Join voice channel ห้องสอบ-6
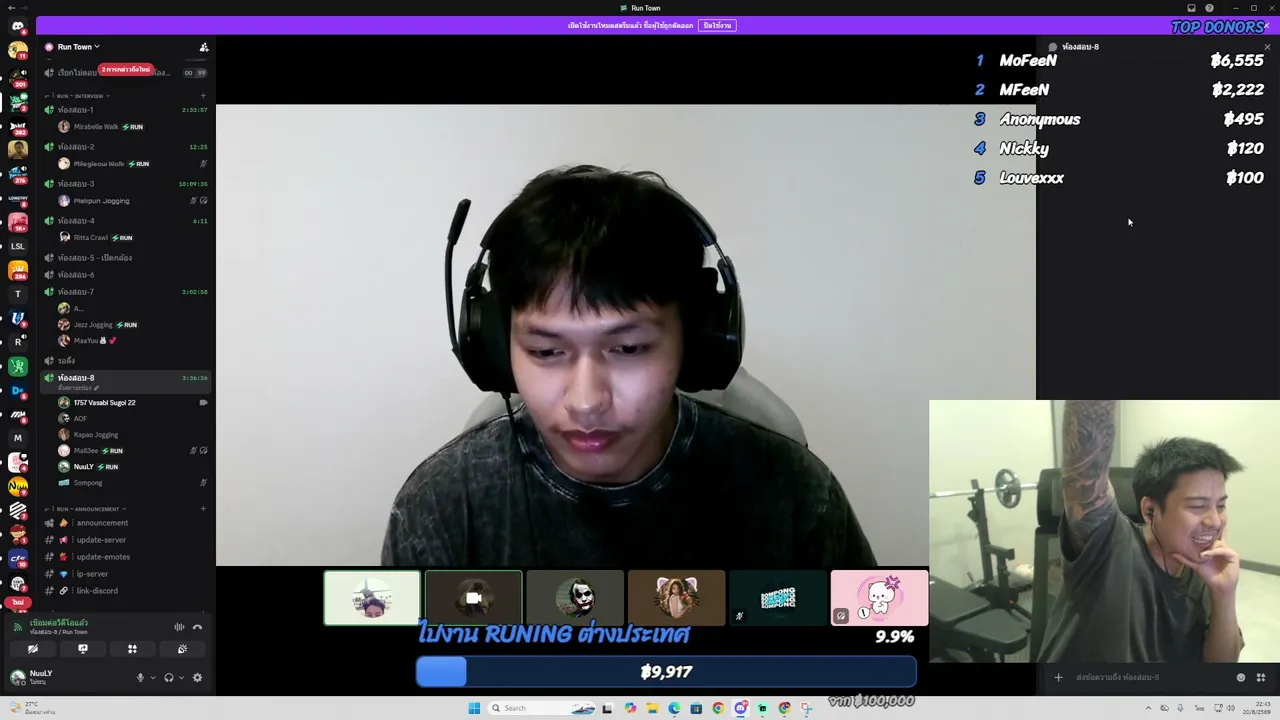 [126, 275]
